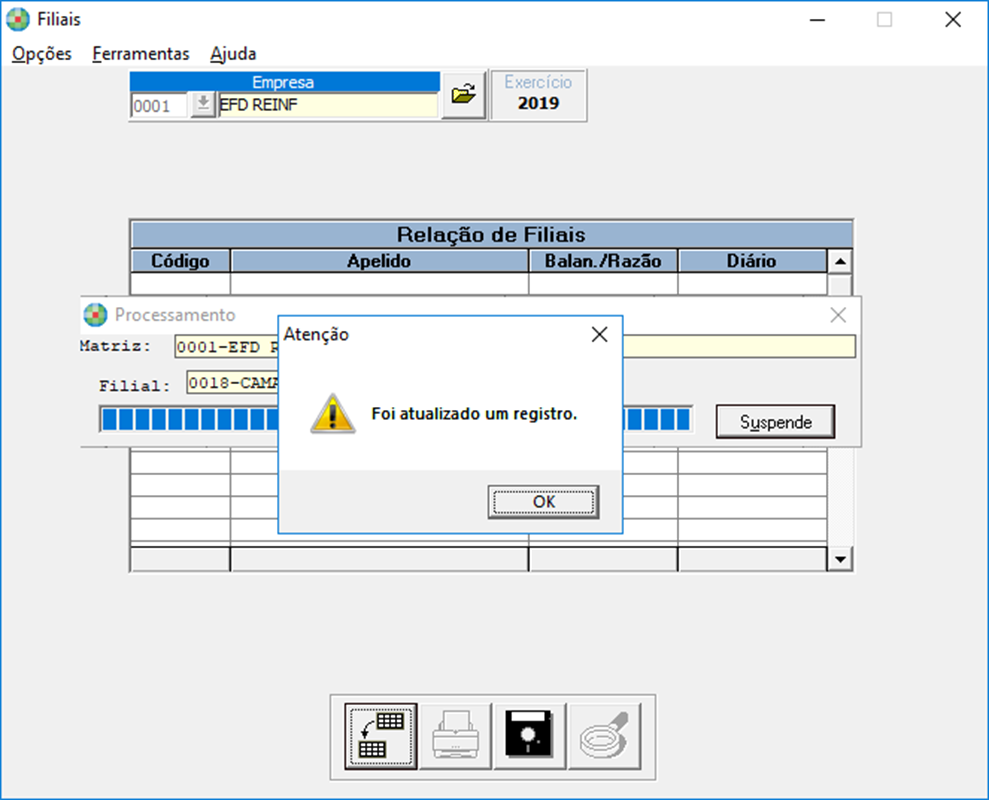Screen dimensions: 989x800
Task: Click the scroll up arrow of Filiais table
Action: point(840,261)
